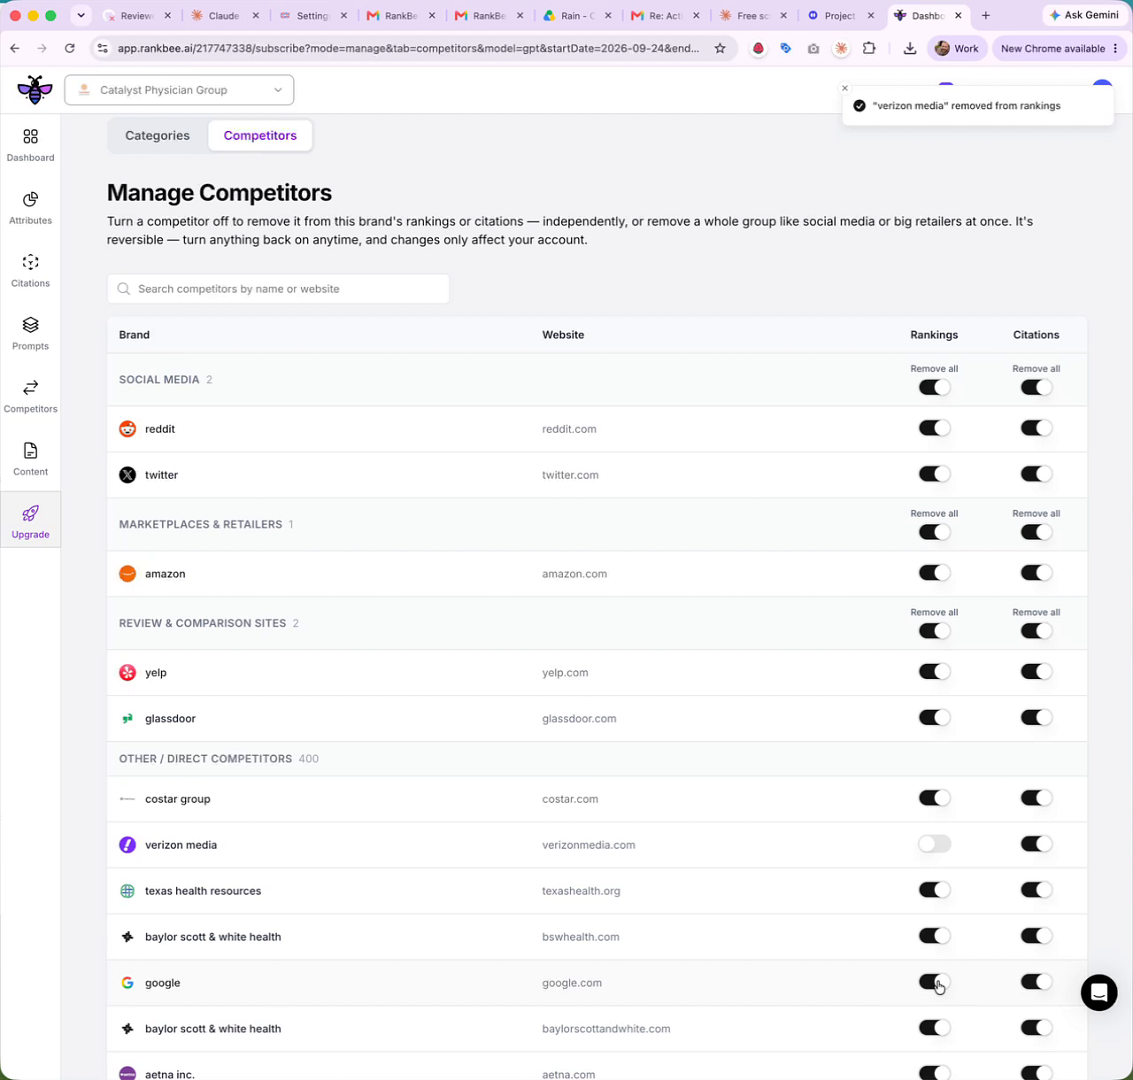Enable verizon media rankings toggle
Screen dimensions: 1133x1080
(x=934, y=844)
